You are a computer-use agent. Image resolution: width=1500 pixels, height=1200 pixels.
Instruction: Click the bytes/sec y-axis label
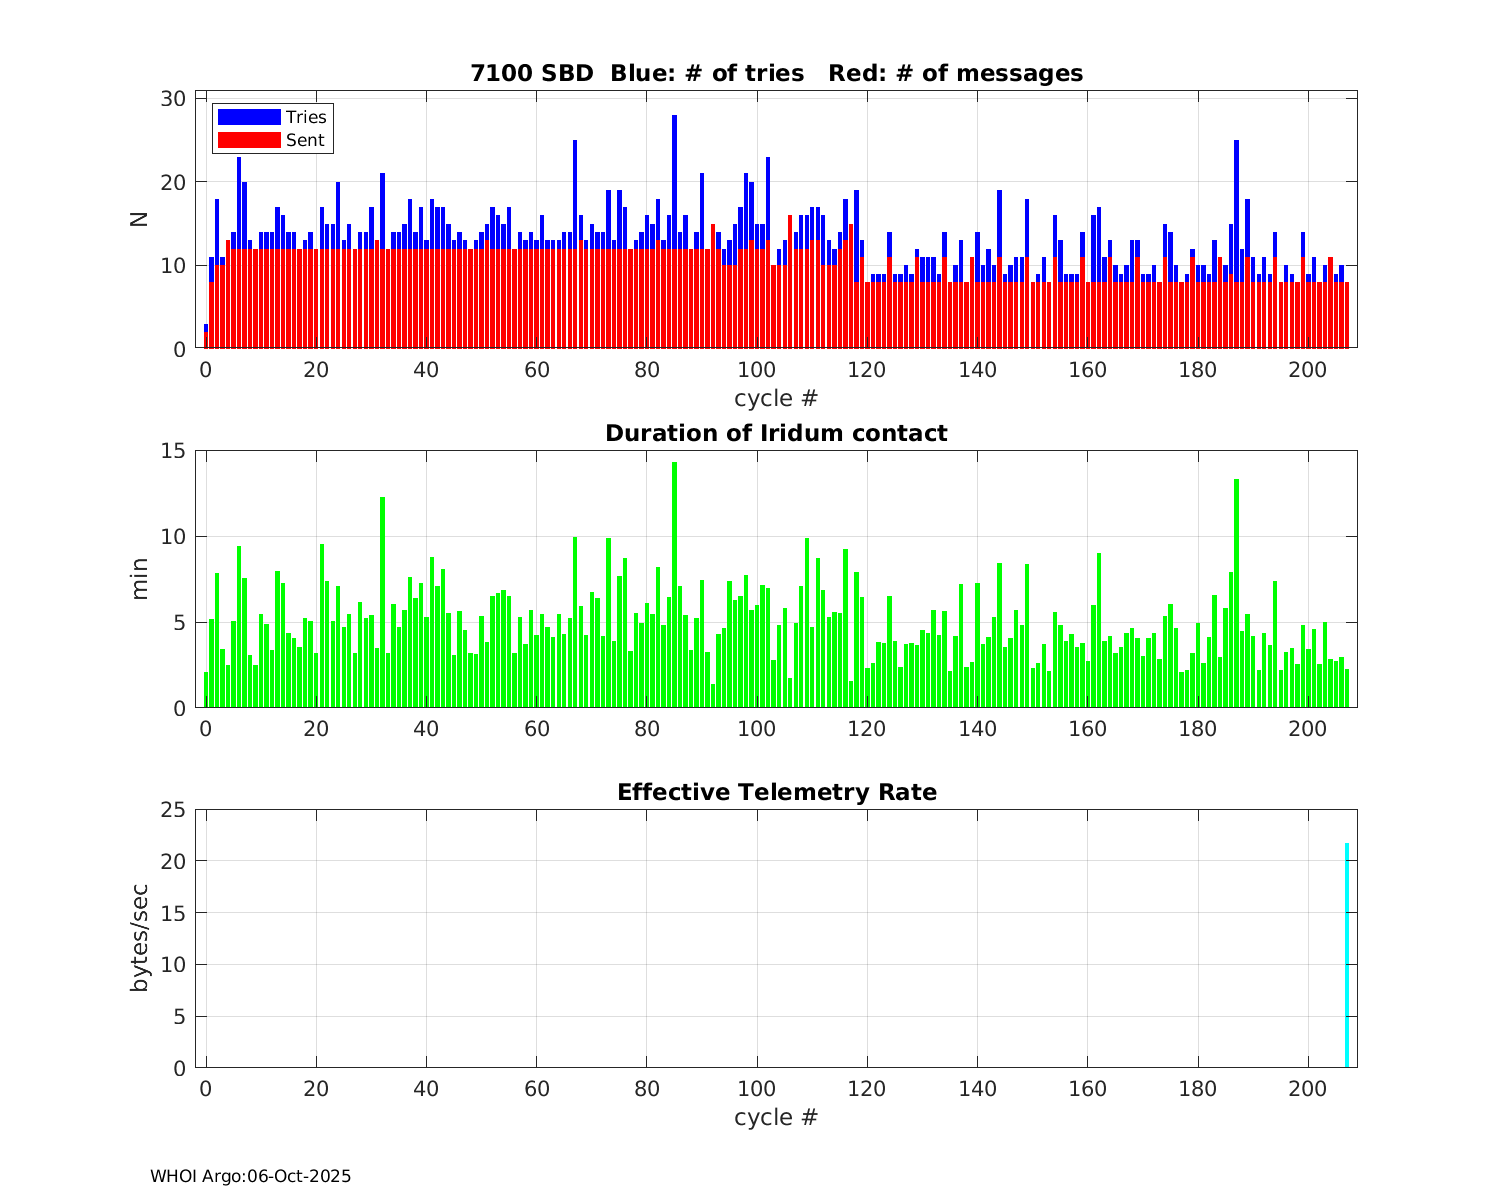[140, 938]
